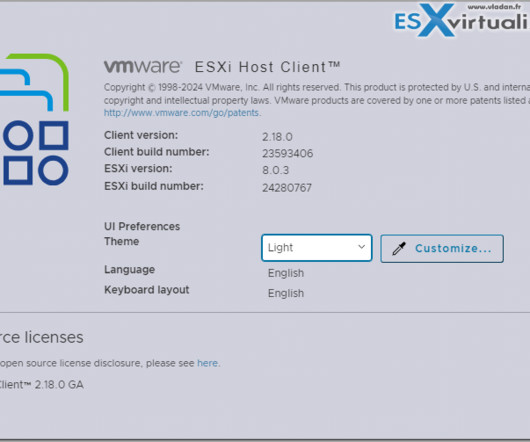Select the client version value 2.18.0
The image size is (530, 442).
point(278,137)
